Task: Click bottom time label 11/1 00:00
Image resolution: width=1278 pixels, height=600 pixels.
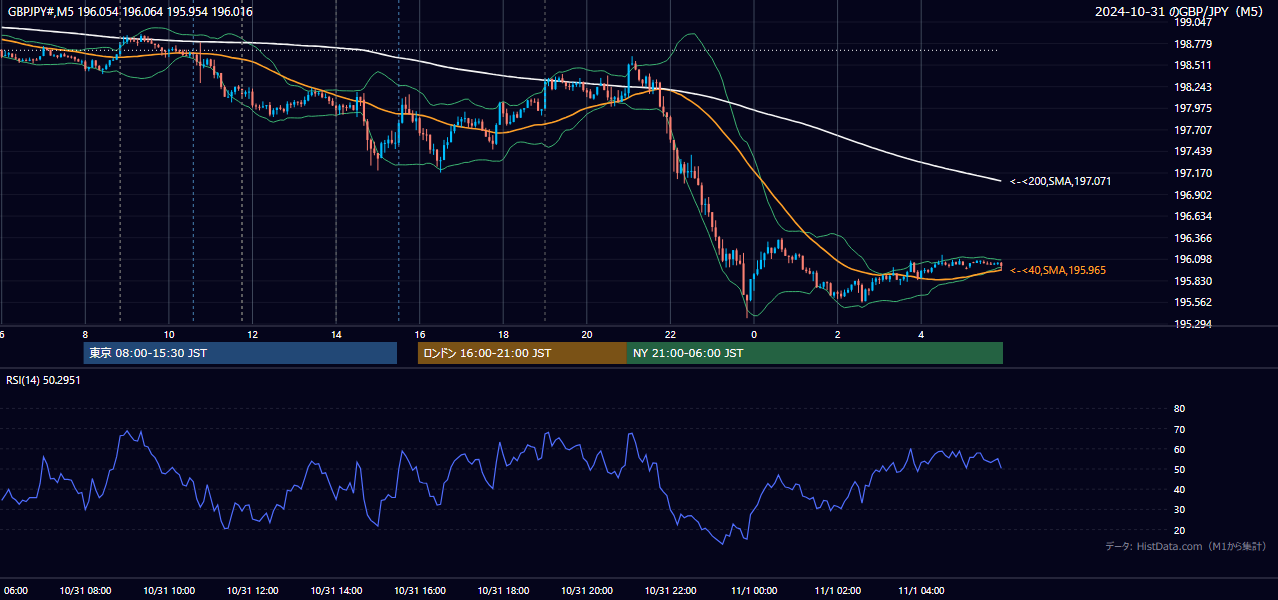Action: click(x=754, y=590)
